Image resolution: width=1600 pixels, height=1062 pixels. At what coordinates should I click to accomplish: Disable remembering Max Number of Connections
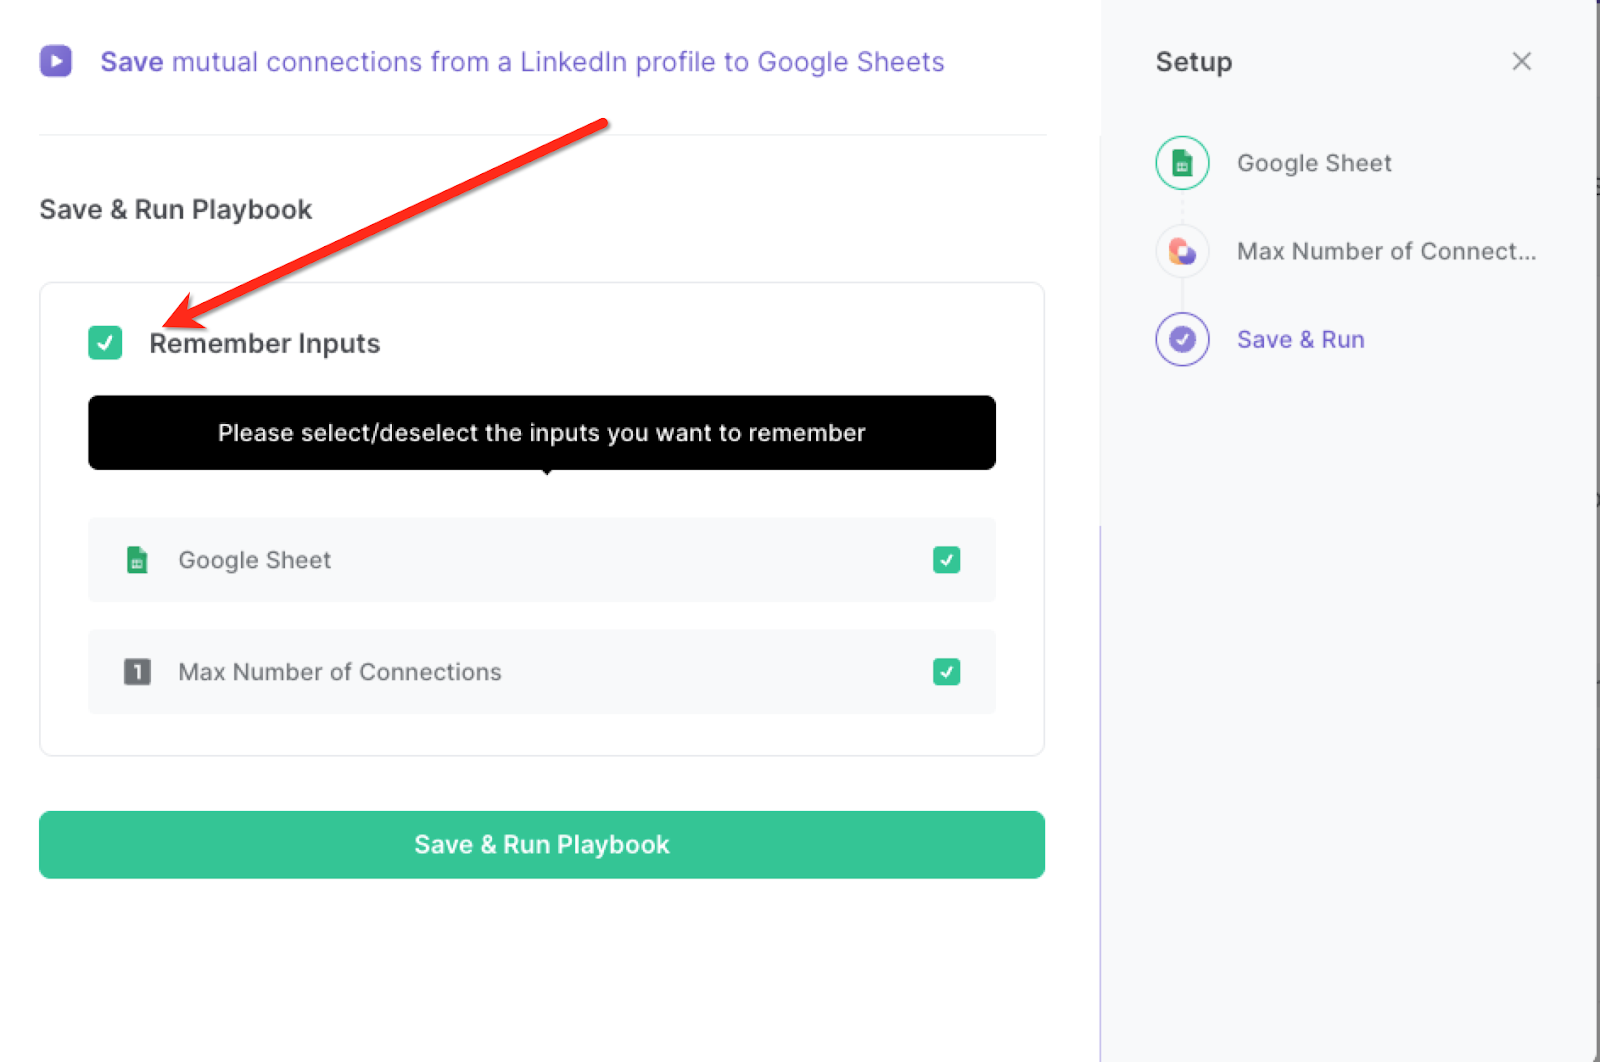click(946, 672)
